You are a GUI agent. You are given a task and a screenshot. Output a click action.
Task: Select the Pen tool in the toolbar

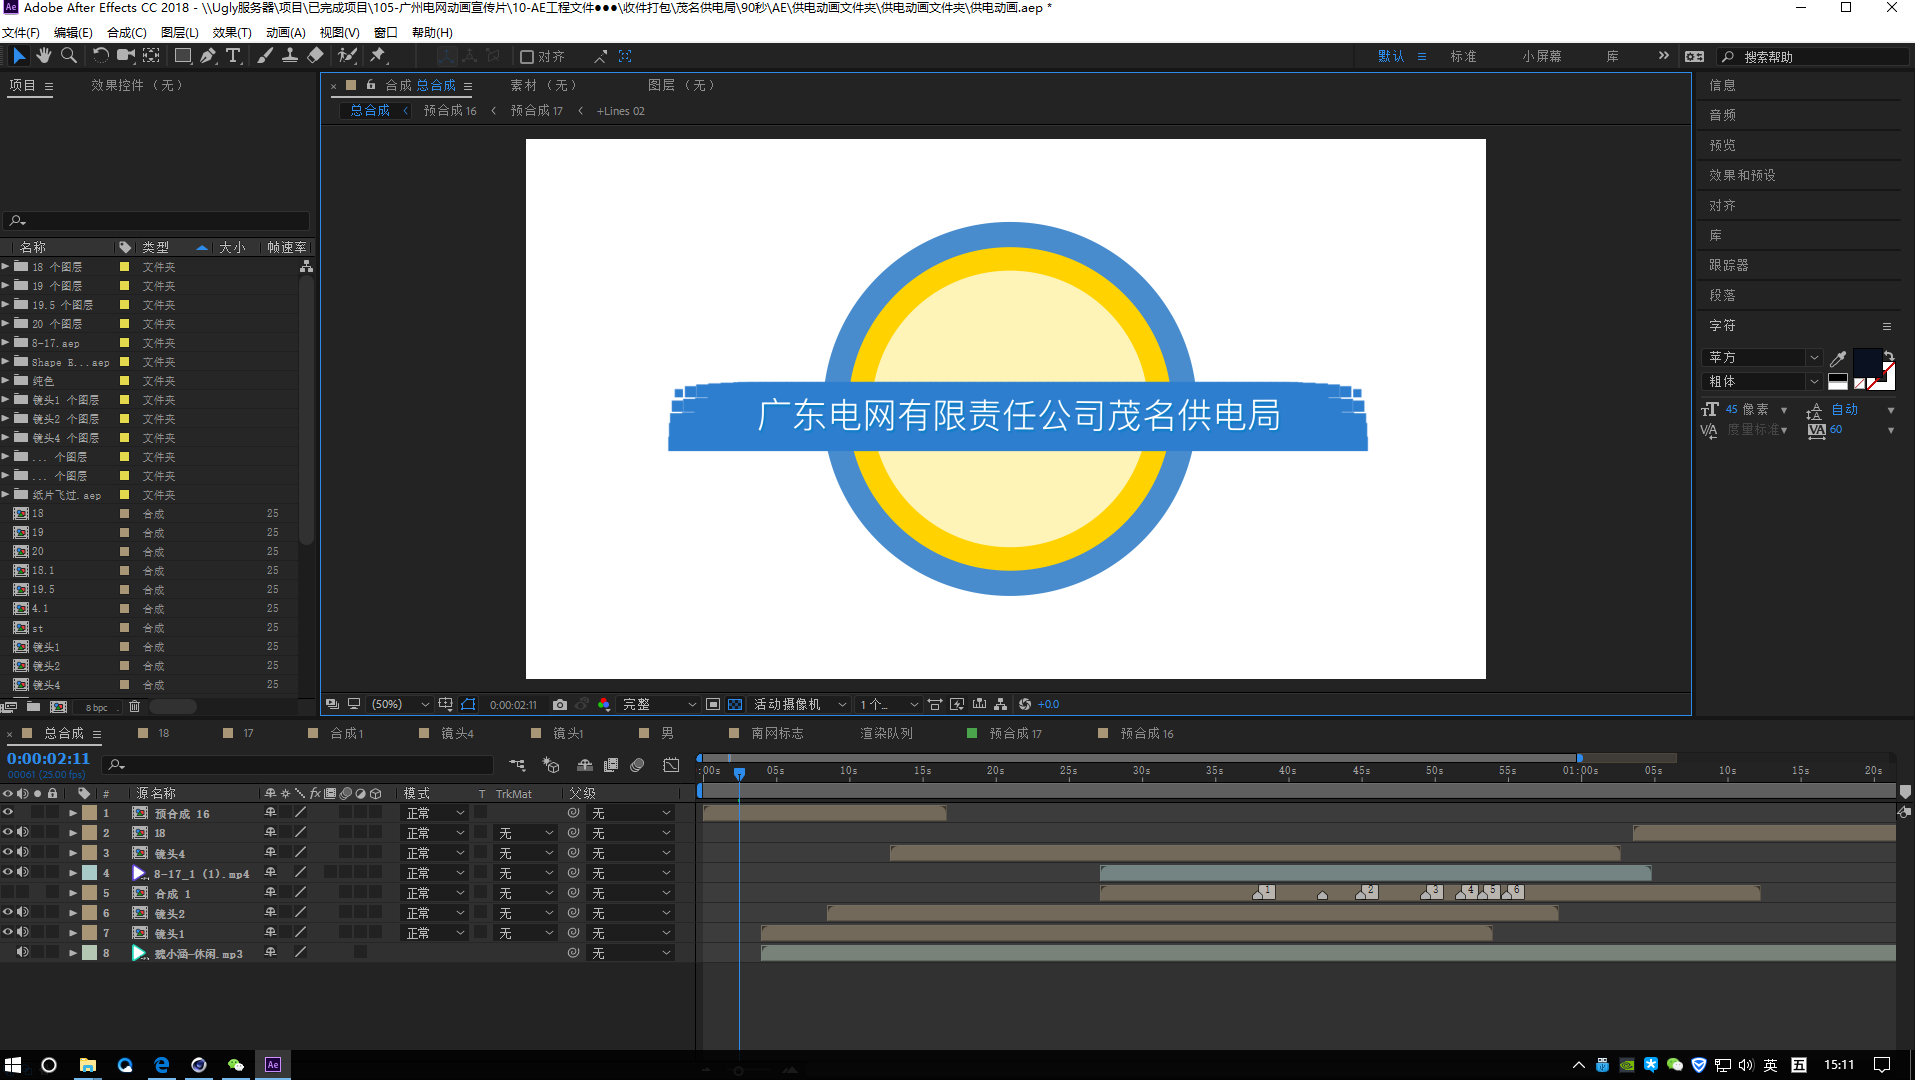[x=208, y=56]
